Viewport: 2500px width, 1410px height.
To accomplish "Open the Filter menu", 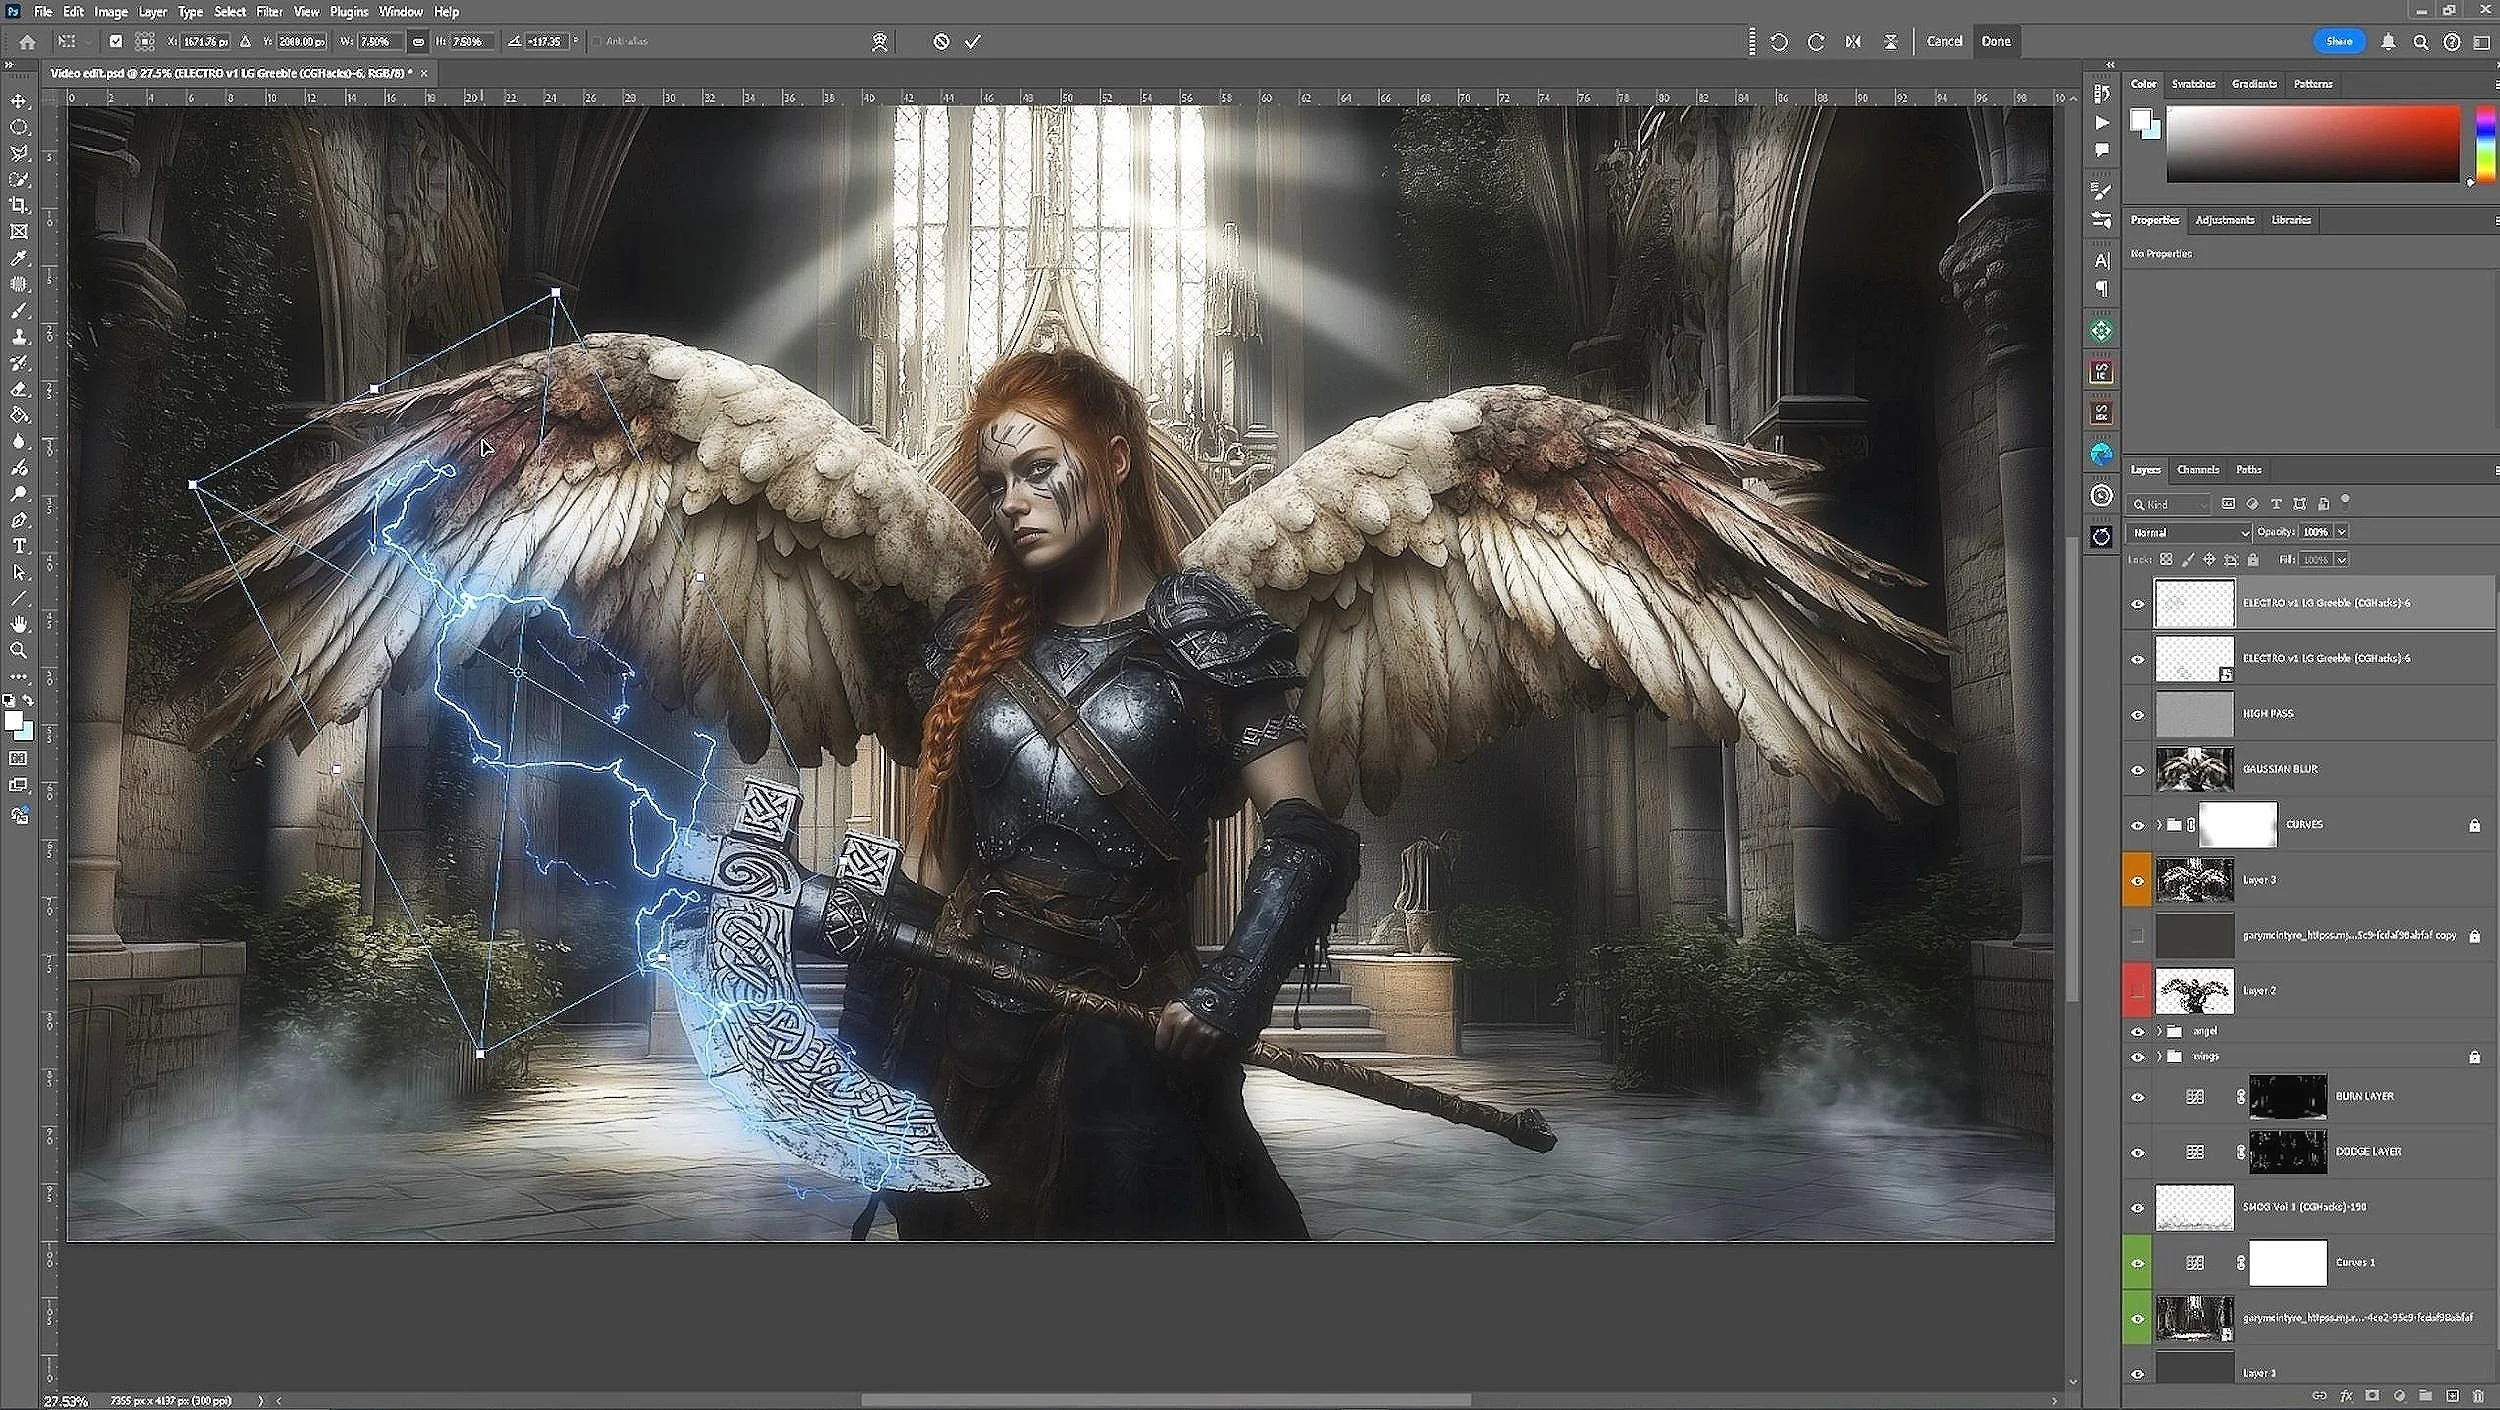I will [269, 12].
